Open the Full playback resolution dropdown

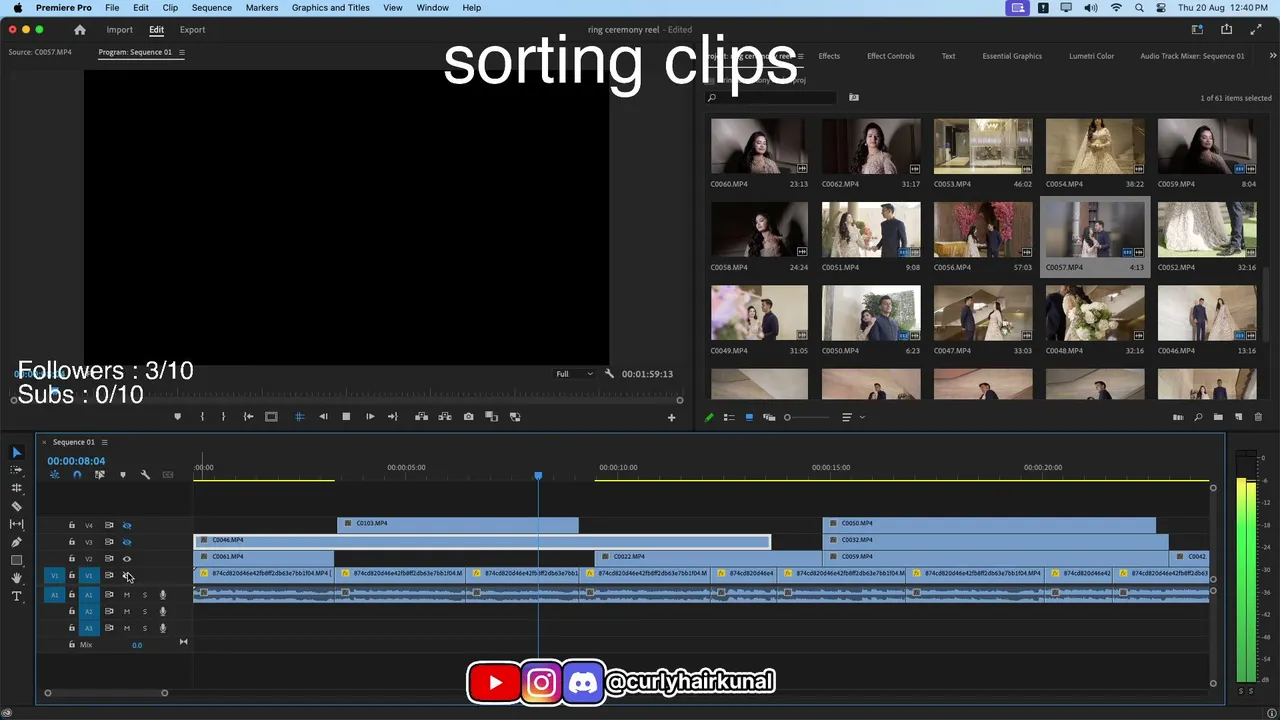click(x=574, y=374)
